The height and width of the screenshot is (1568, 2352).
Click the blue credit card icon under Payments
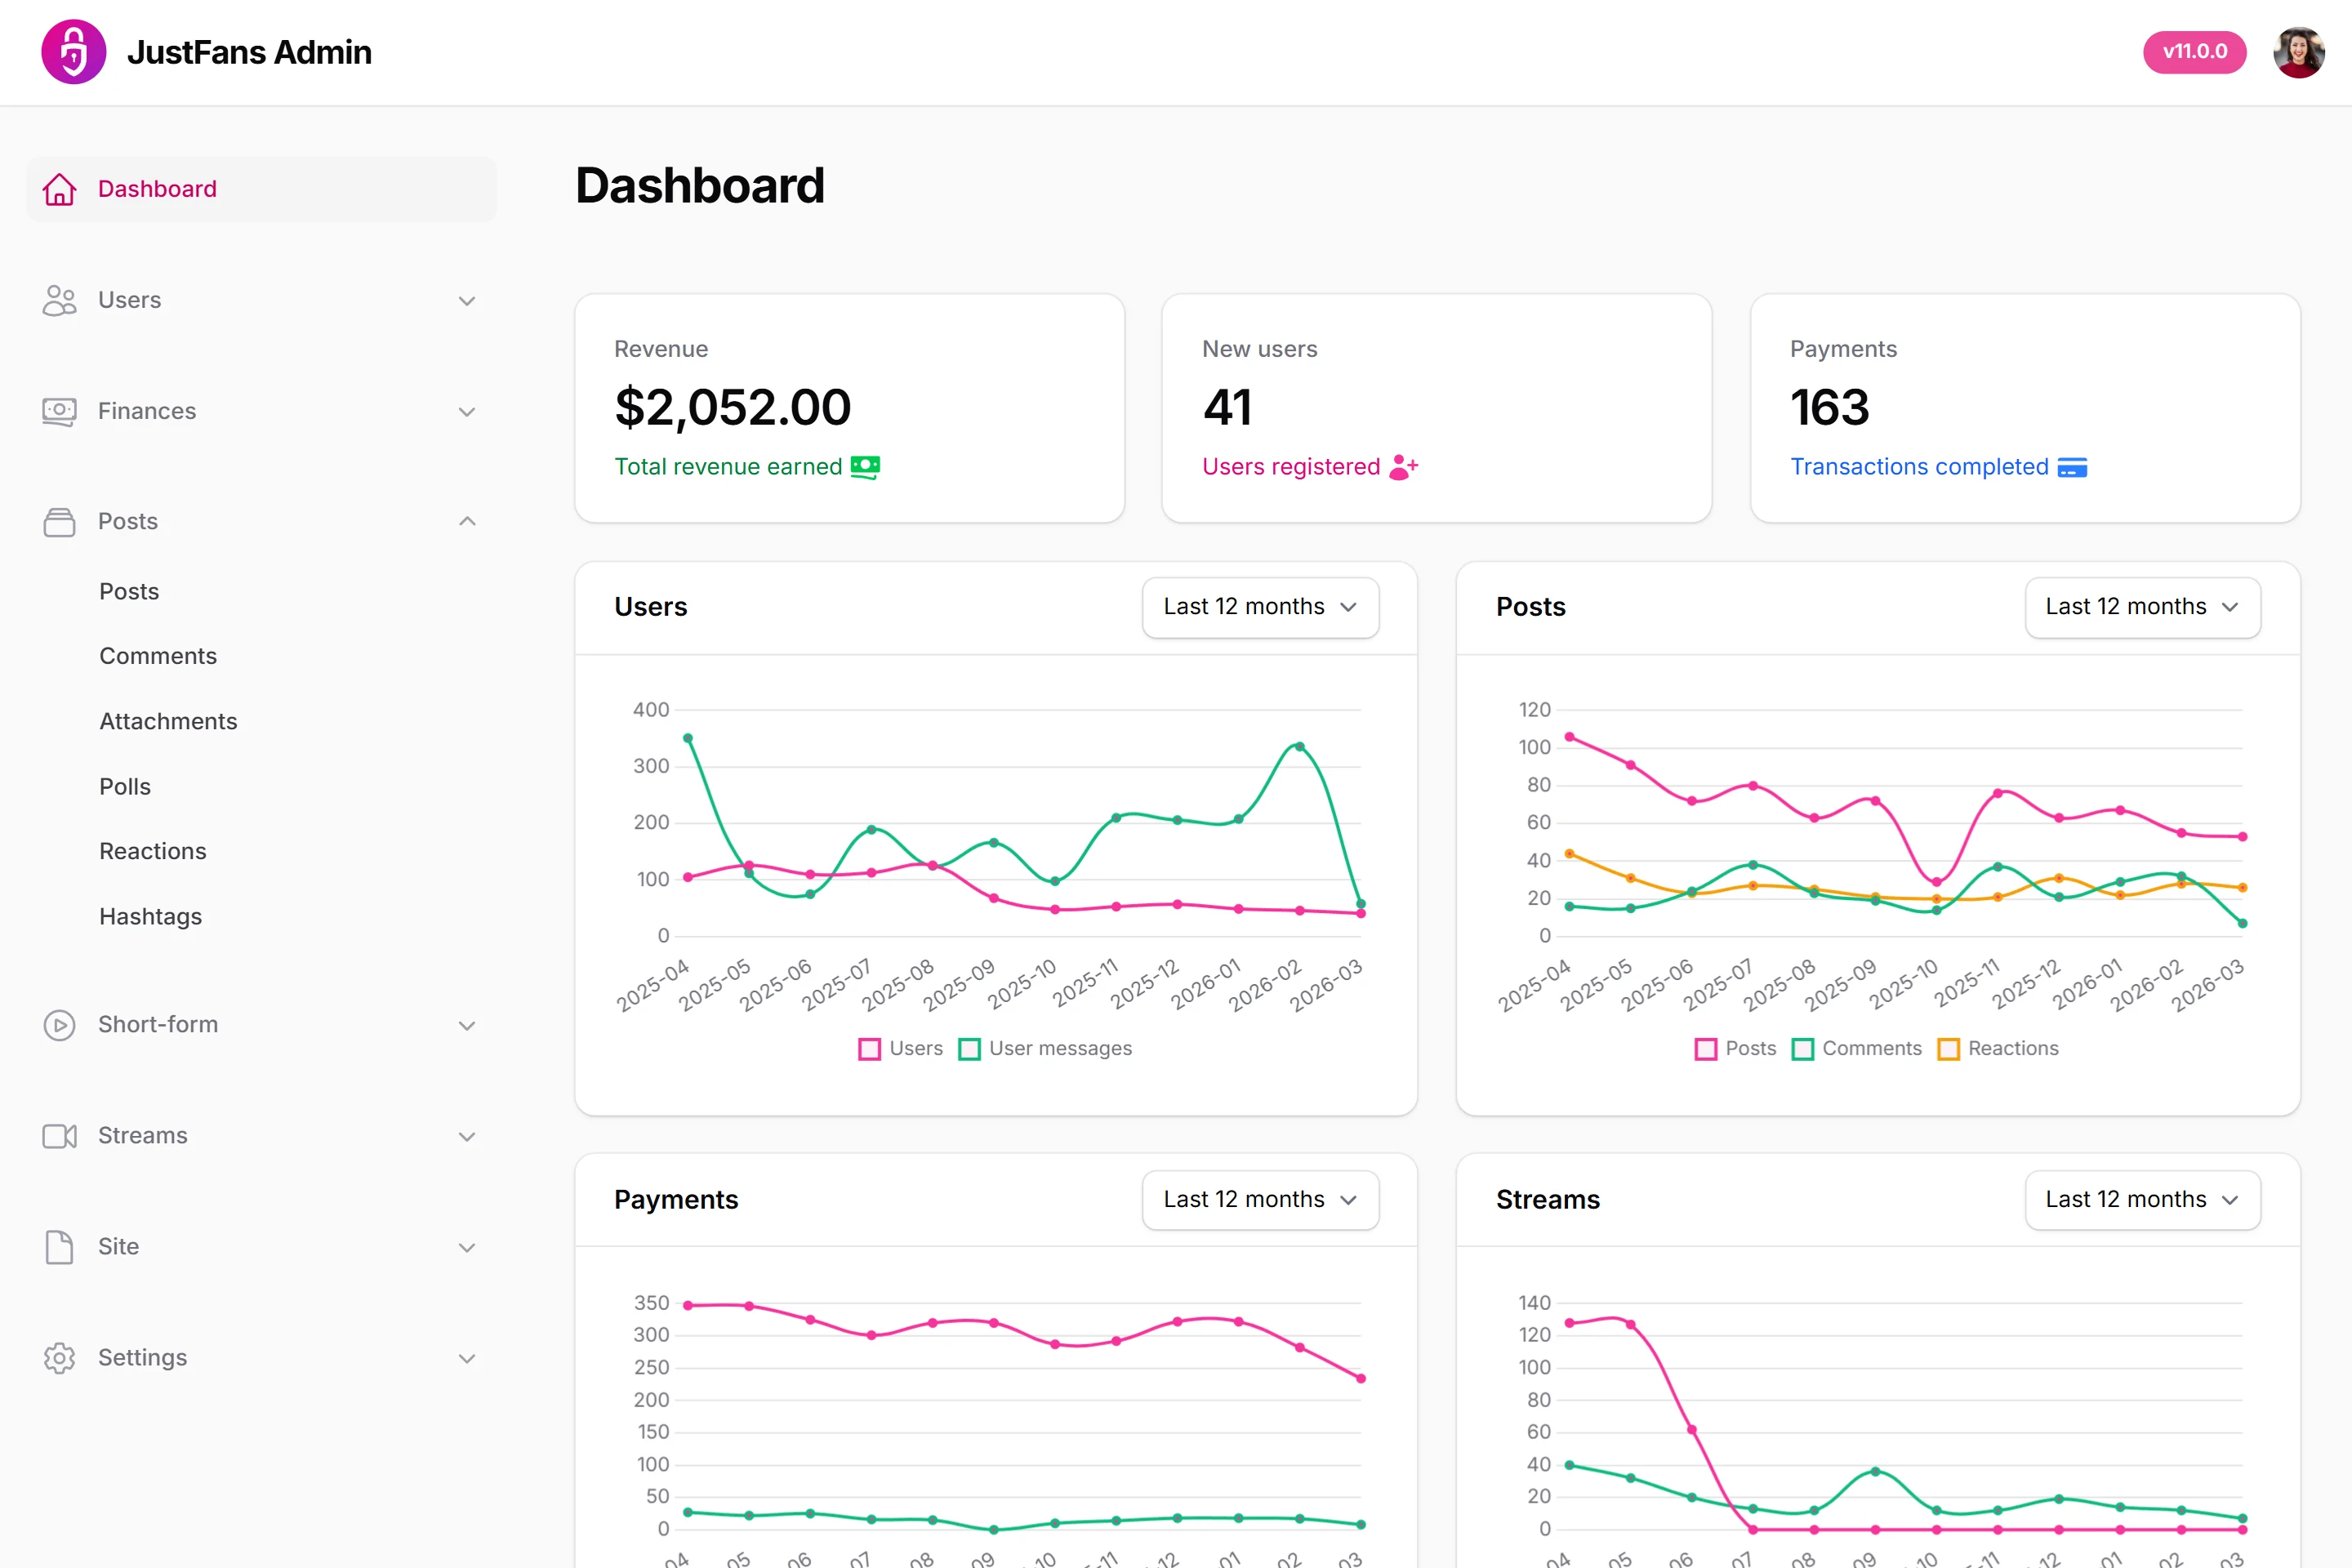coord(2072,467)
